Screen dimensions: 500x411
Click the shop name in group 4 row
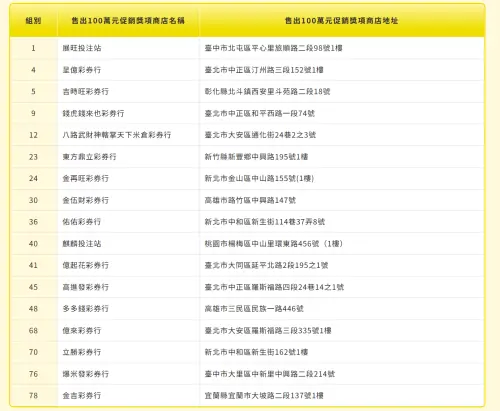82,70
